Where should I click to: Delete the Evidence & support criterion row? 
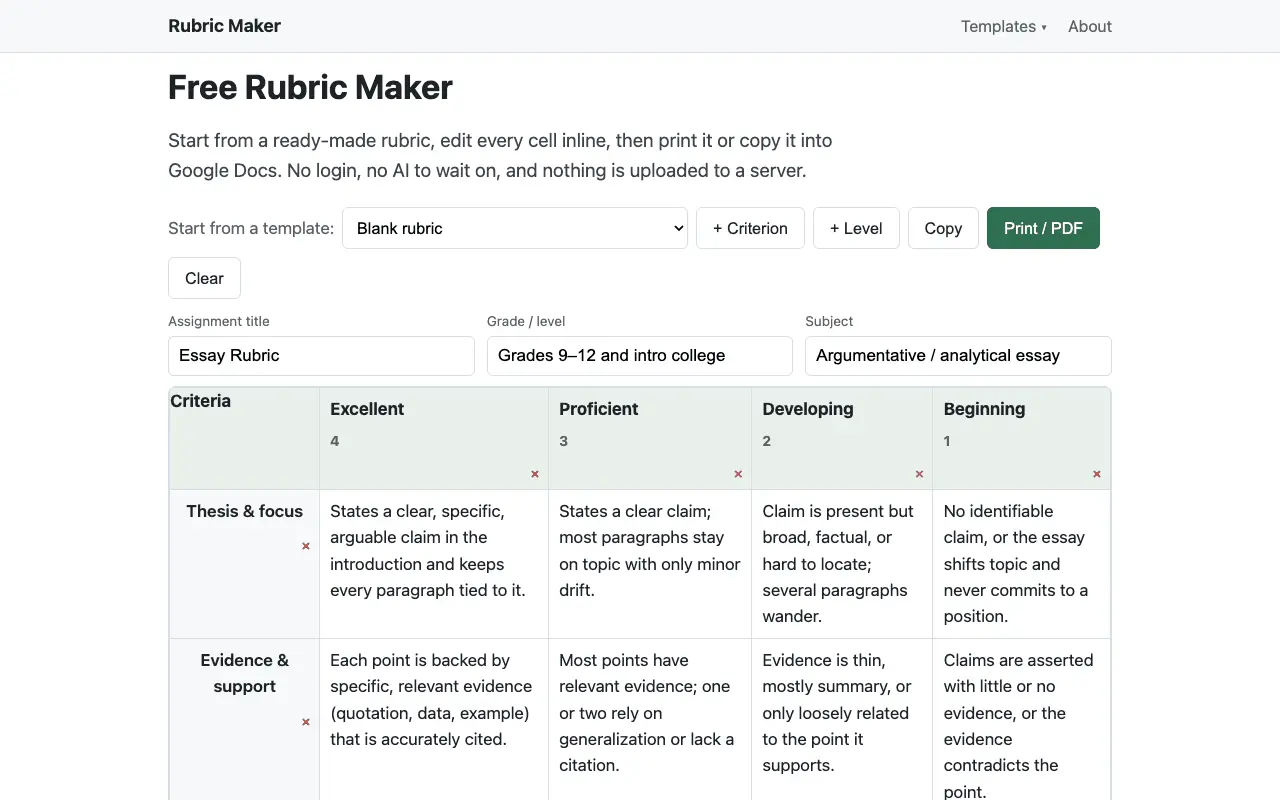coord(306,722)
